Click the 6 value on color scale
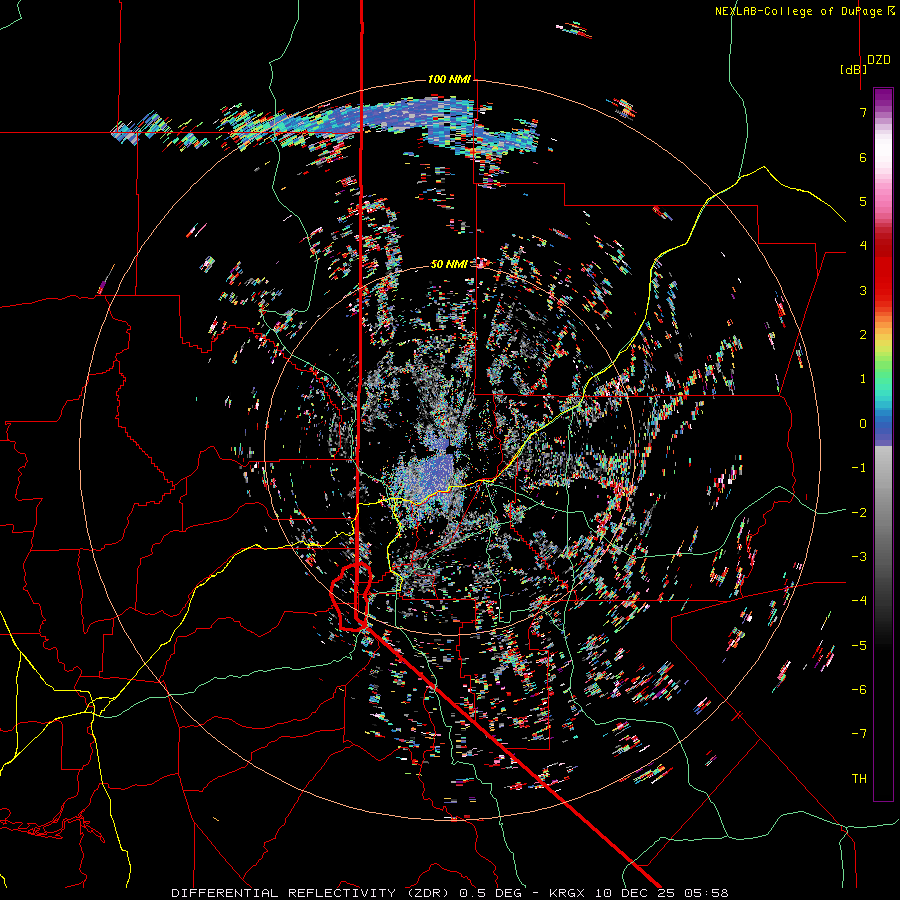The height and width of the screenshot is (900, 900). pyautogui.click(x=863, y=157)
